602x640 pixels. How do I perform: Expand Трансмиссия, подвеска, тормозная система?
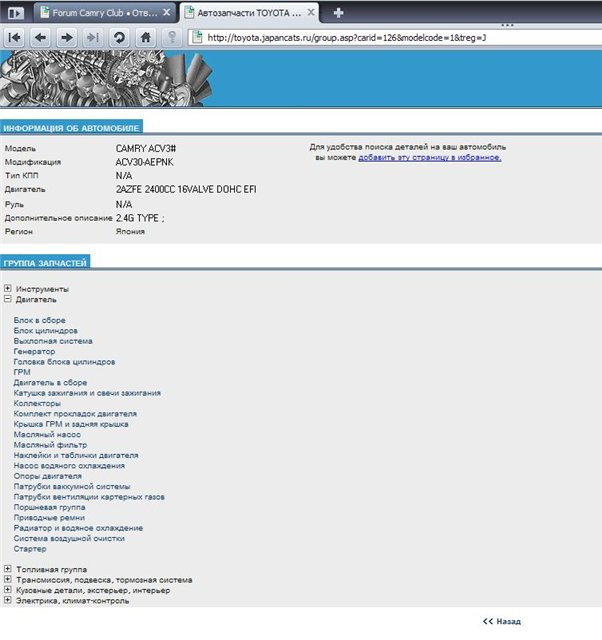8,580
